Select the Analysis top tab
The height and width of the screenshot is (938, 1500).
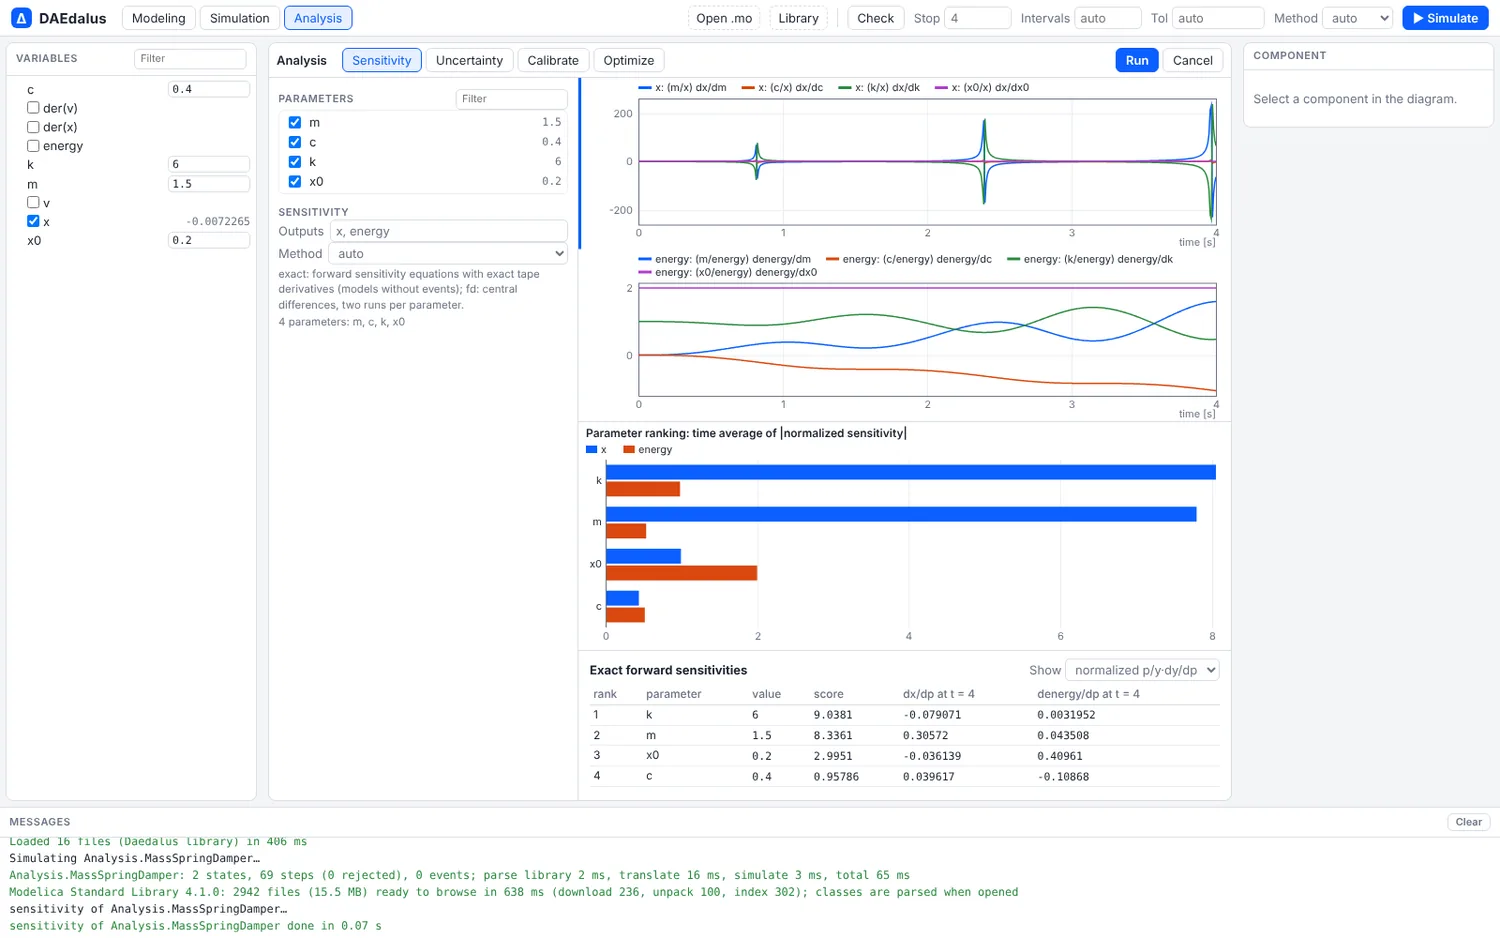[318, 18]
